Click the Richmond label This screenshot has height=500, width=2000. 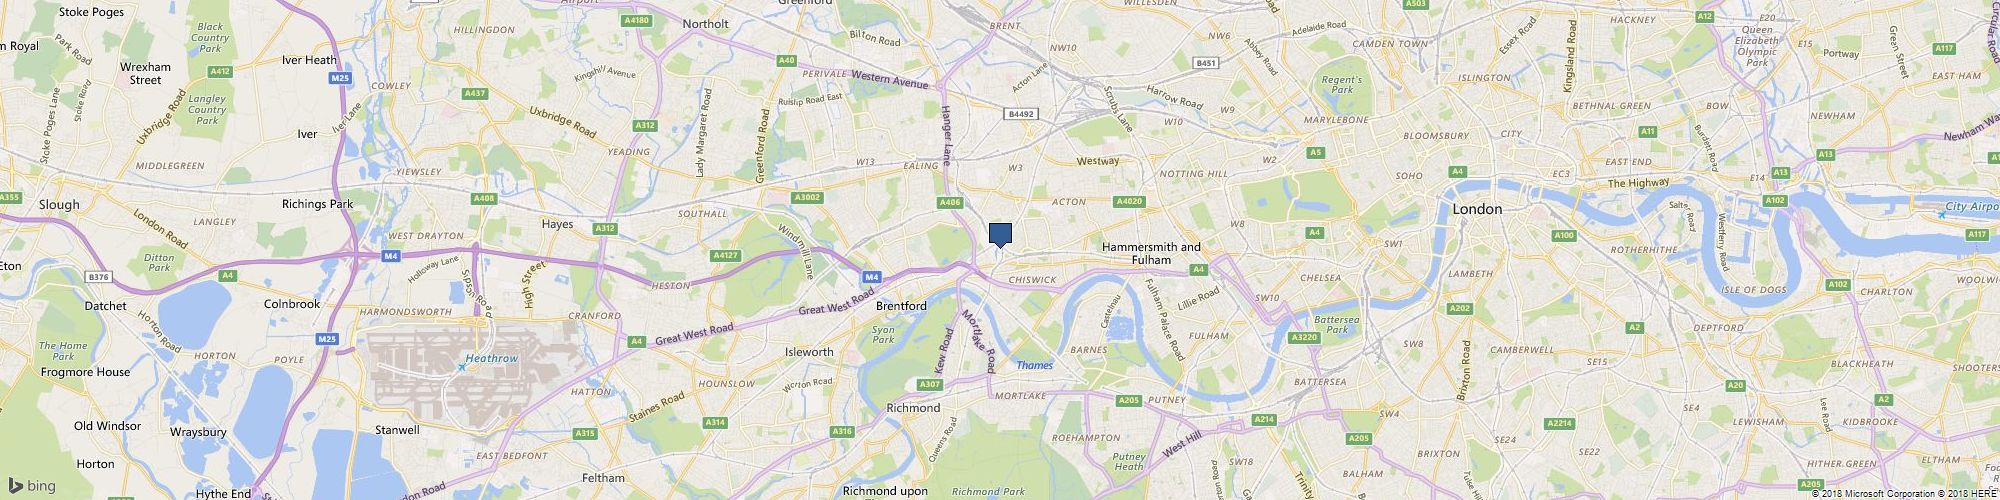914,408
